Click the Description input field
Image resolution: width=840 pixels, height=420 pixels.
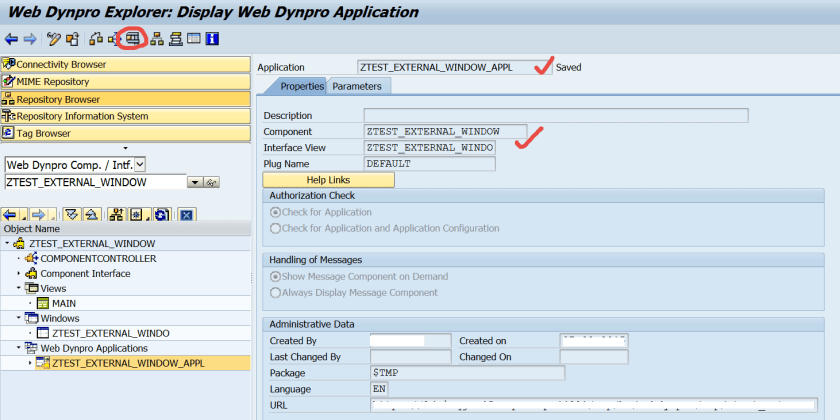pyautogui.click(x=555, y=115)
